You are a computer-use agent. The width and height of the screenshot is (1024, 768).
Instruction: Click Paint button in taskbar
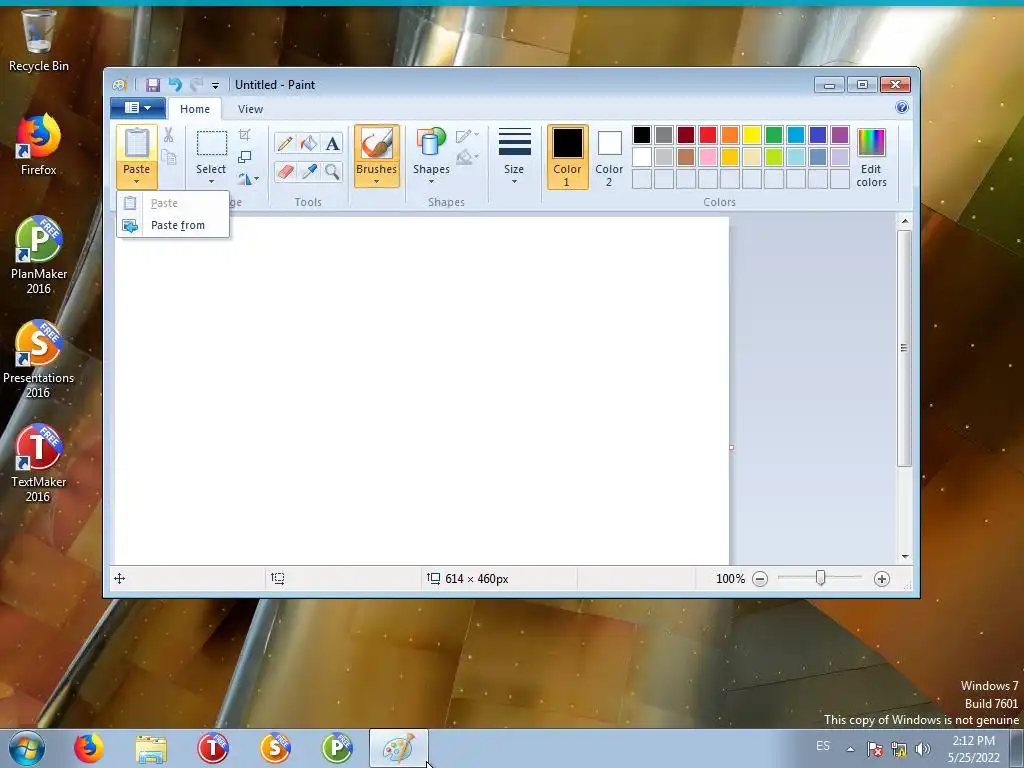(x=399, y=749)
